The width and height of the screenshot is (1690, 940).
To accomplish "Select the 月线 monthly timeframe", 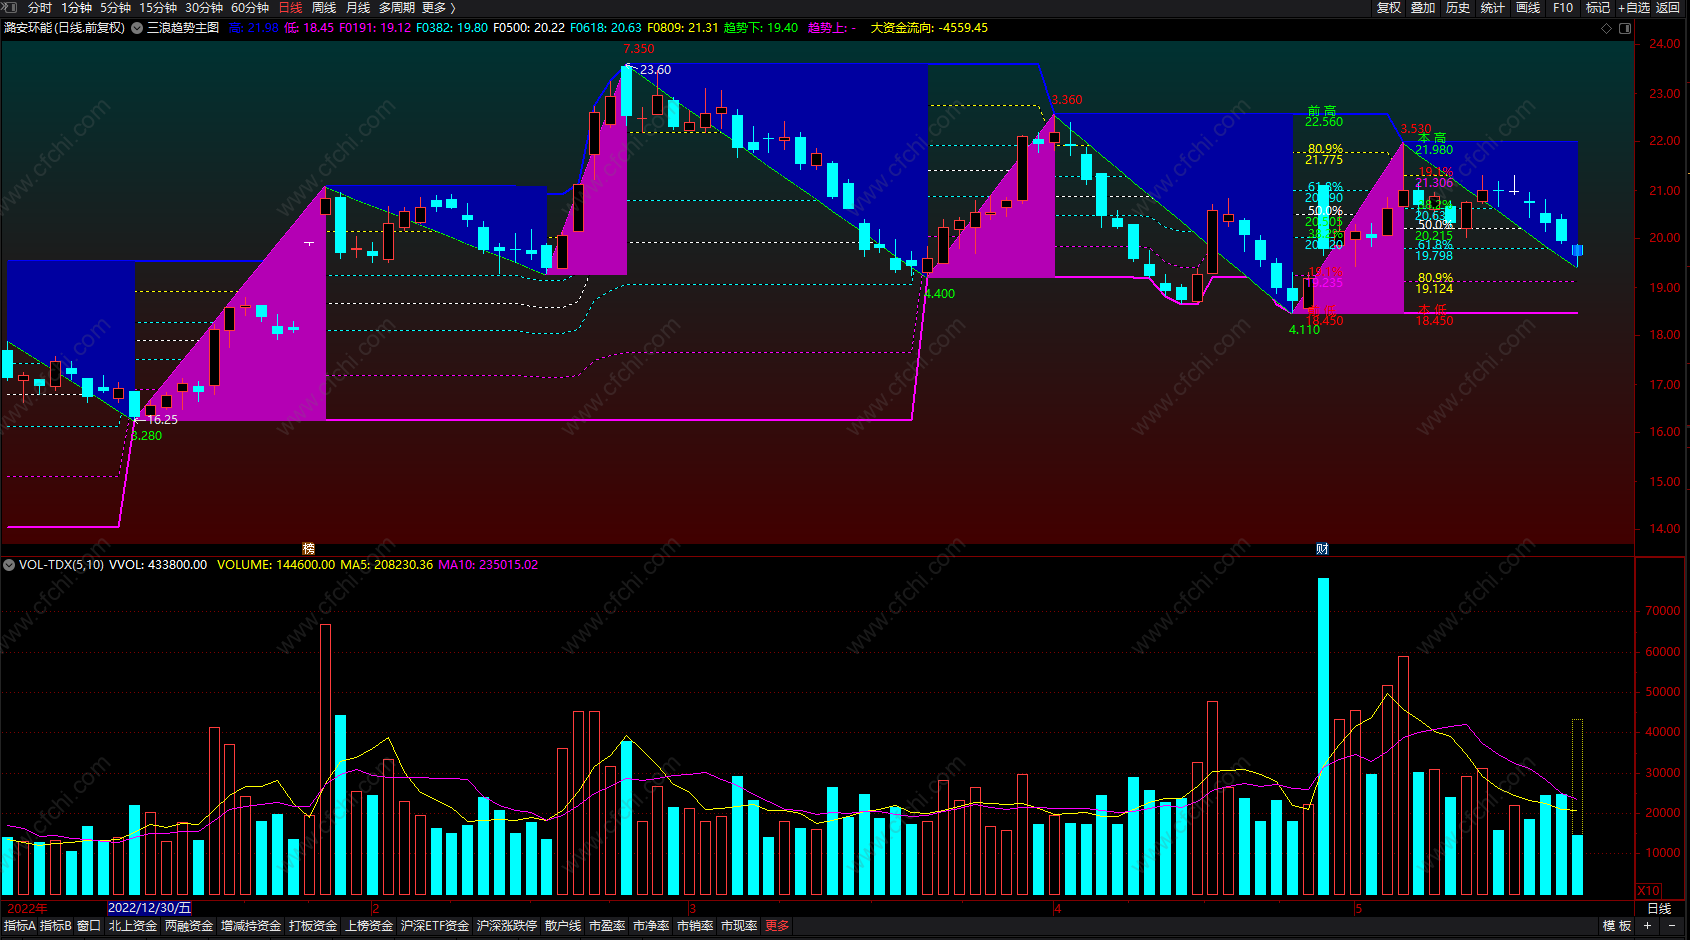I will (x=358, y=8).
